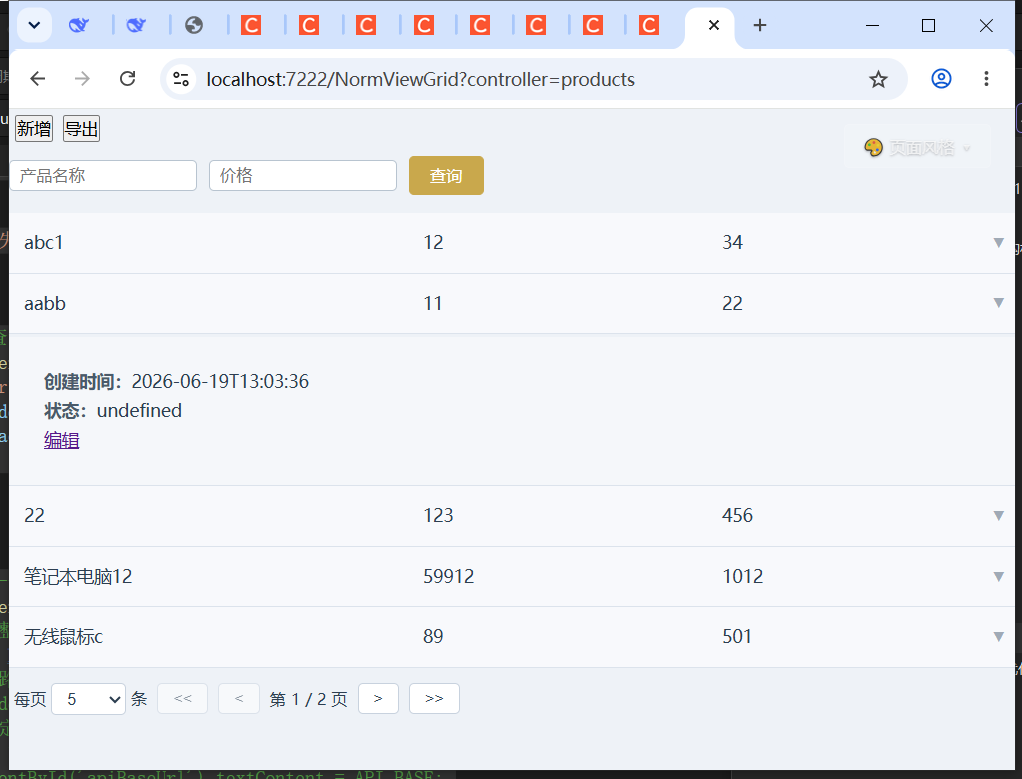
Task: Focus the 价格 input field
Action: click(x=302, y=175)
